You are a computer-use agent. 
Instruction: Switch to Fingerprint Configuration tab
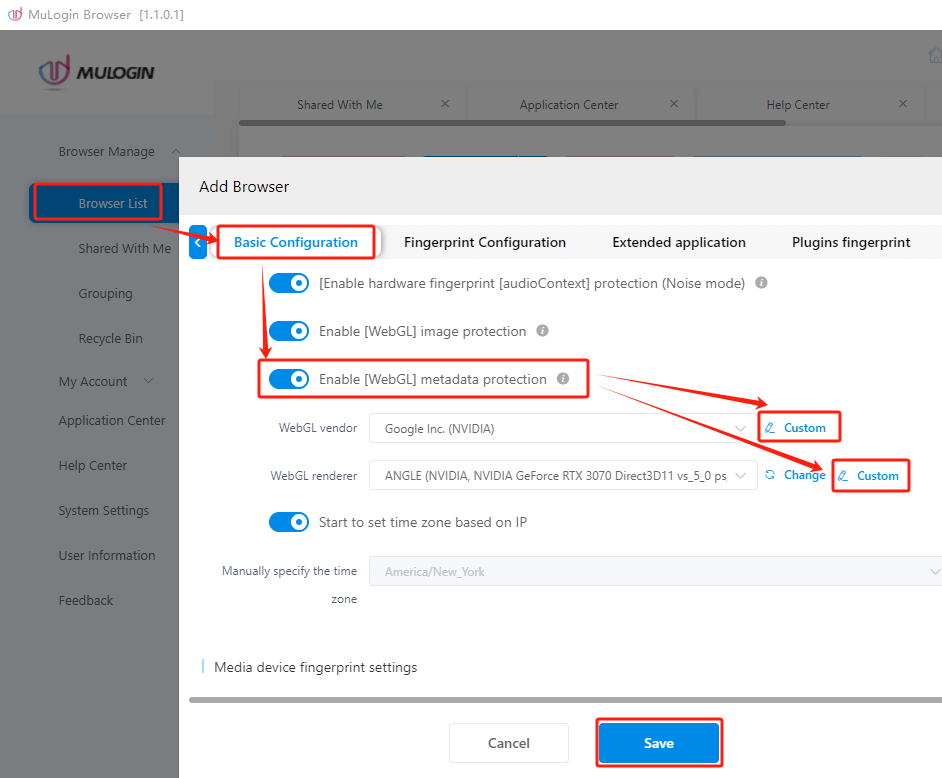(x=485, y=242)
